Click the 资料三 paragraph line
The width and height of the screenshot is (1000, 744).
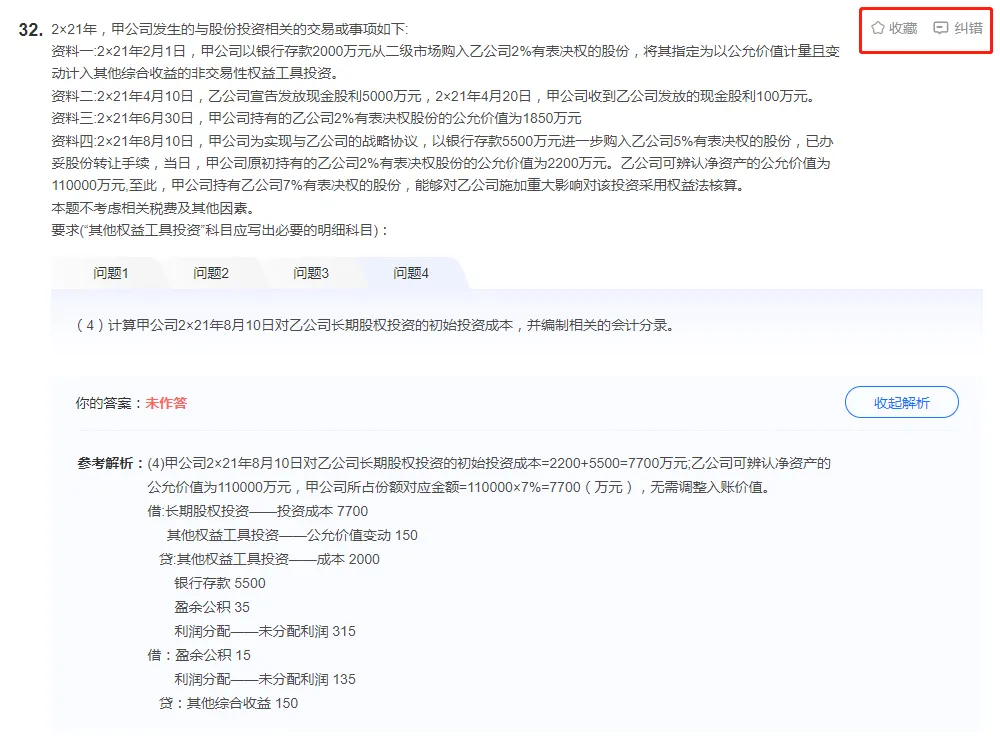tap(316, 119)
